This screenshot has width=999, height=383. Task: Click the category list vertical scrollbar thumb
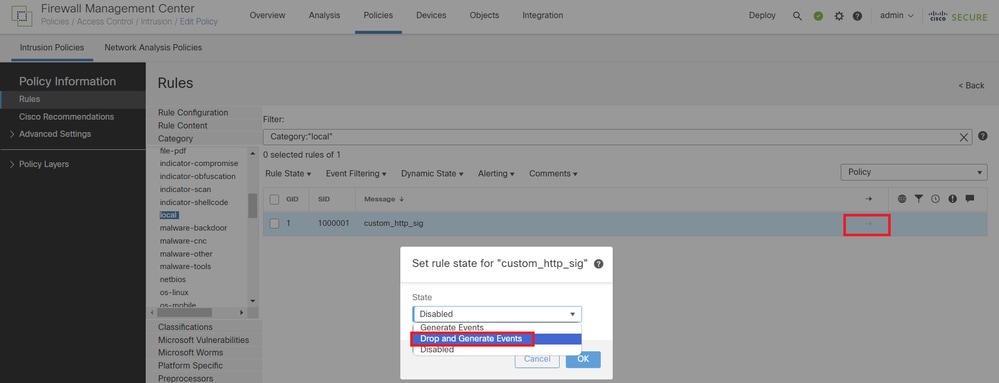click(x=252, y=206)
